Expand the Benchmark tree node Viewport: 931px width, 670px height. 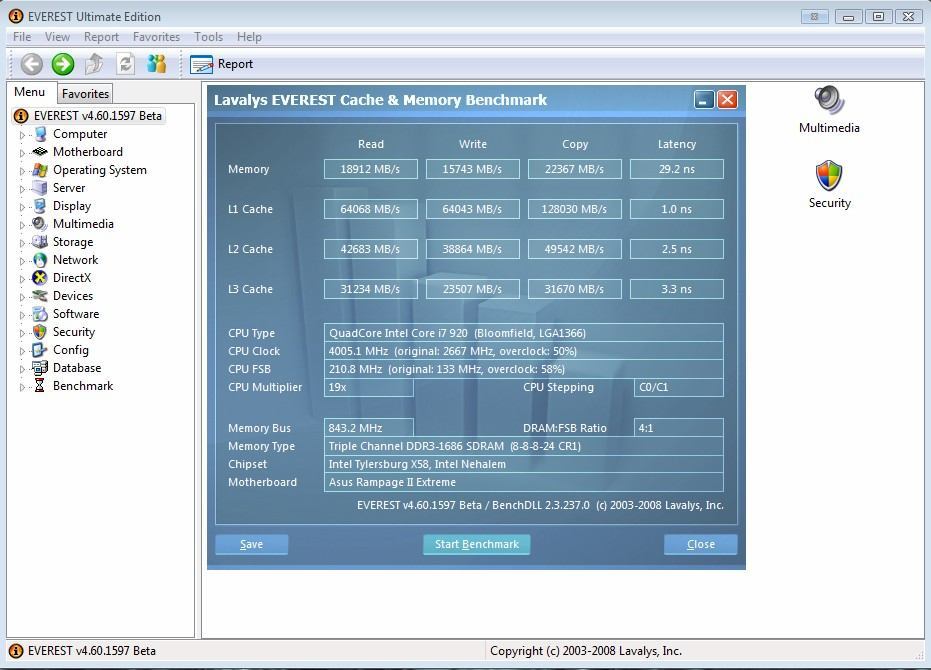[x=22, y=387]
